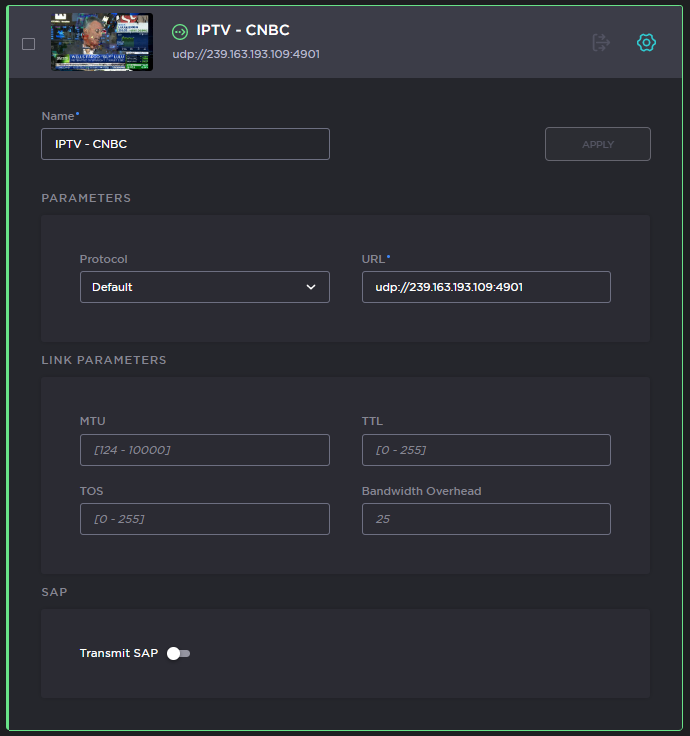Image resolution: width=690 pixels, height=736 pixels.
Task: Select the Bandwidth Overhead field
Action: pyautogui.click(x=485, y=519)
